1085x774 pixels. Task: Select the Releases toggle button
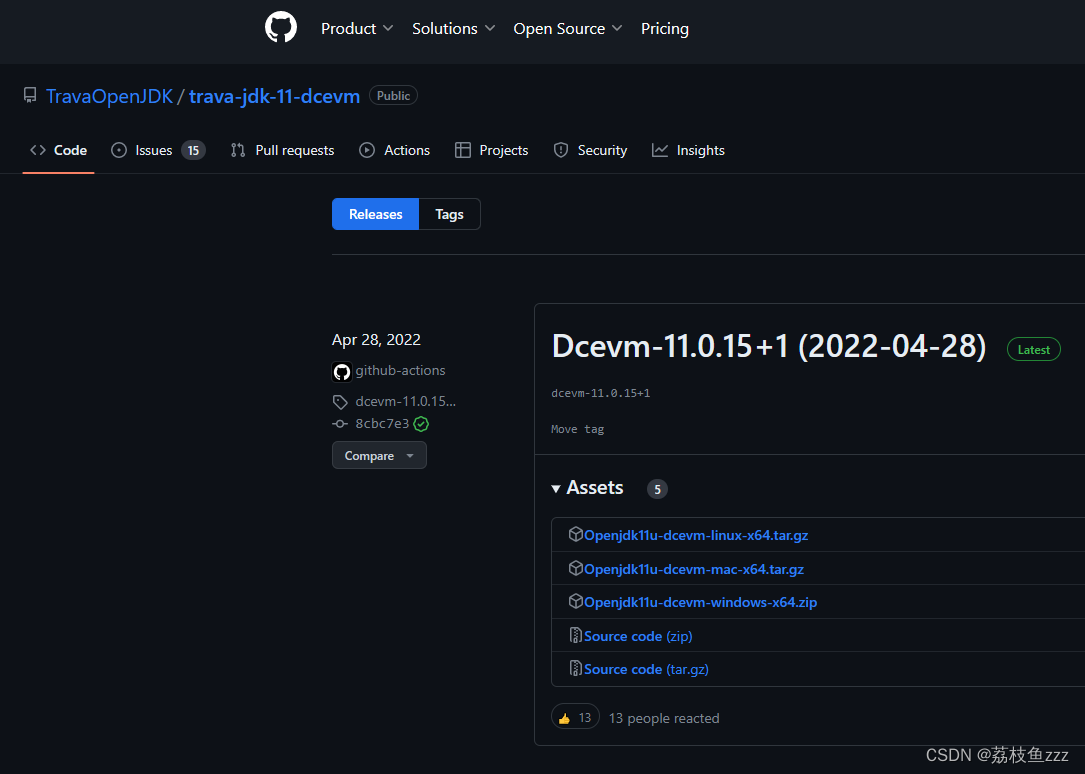click(x=376, y=214)
